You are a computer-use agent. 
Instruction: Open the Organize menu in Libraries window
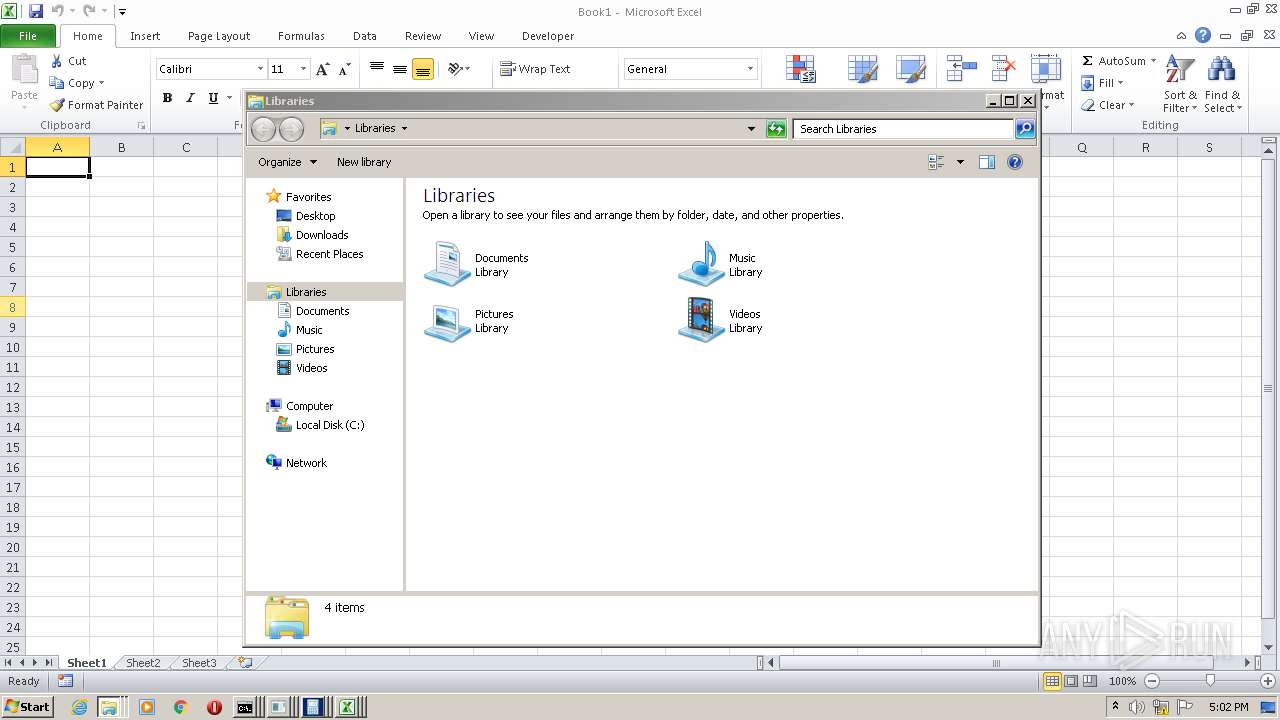(x=287, y=162)
